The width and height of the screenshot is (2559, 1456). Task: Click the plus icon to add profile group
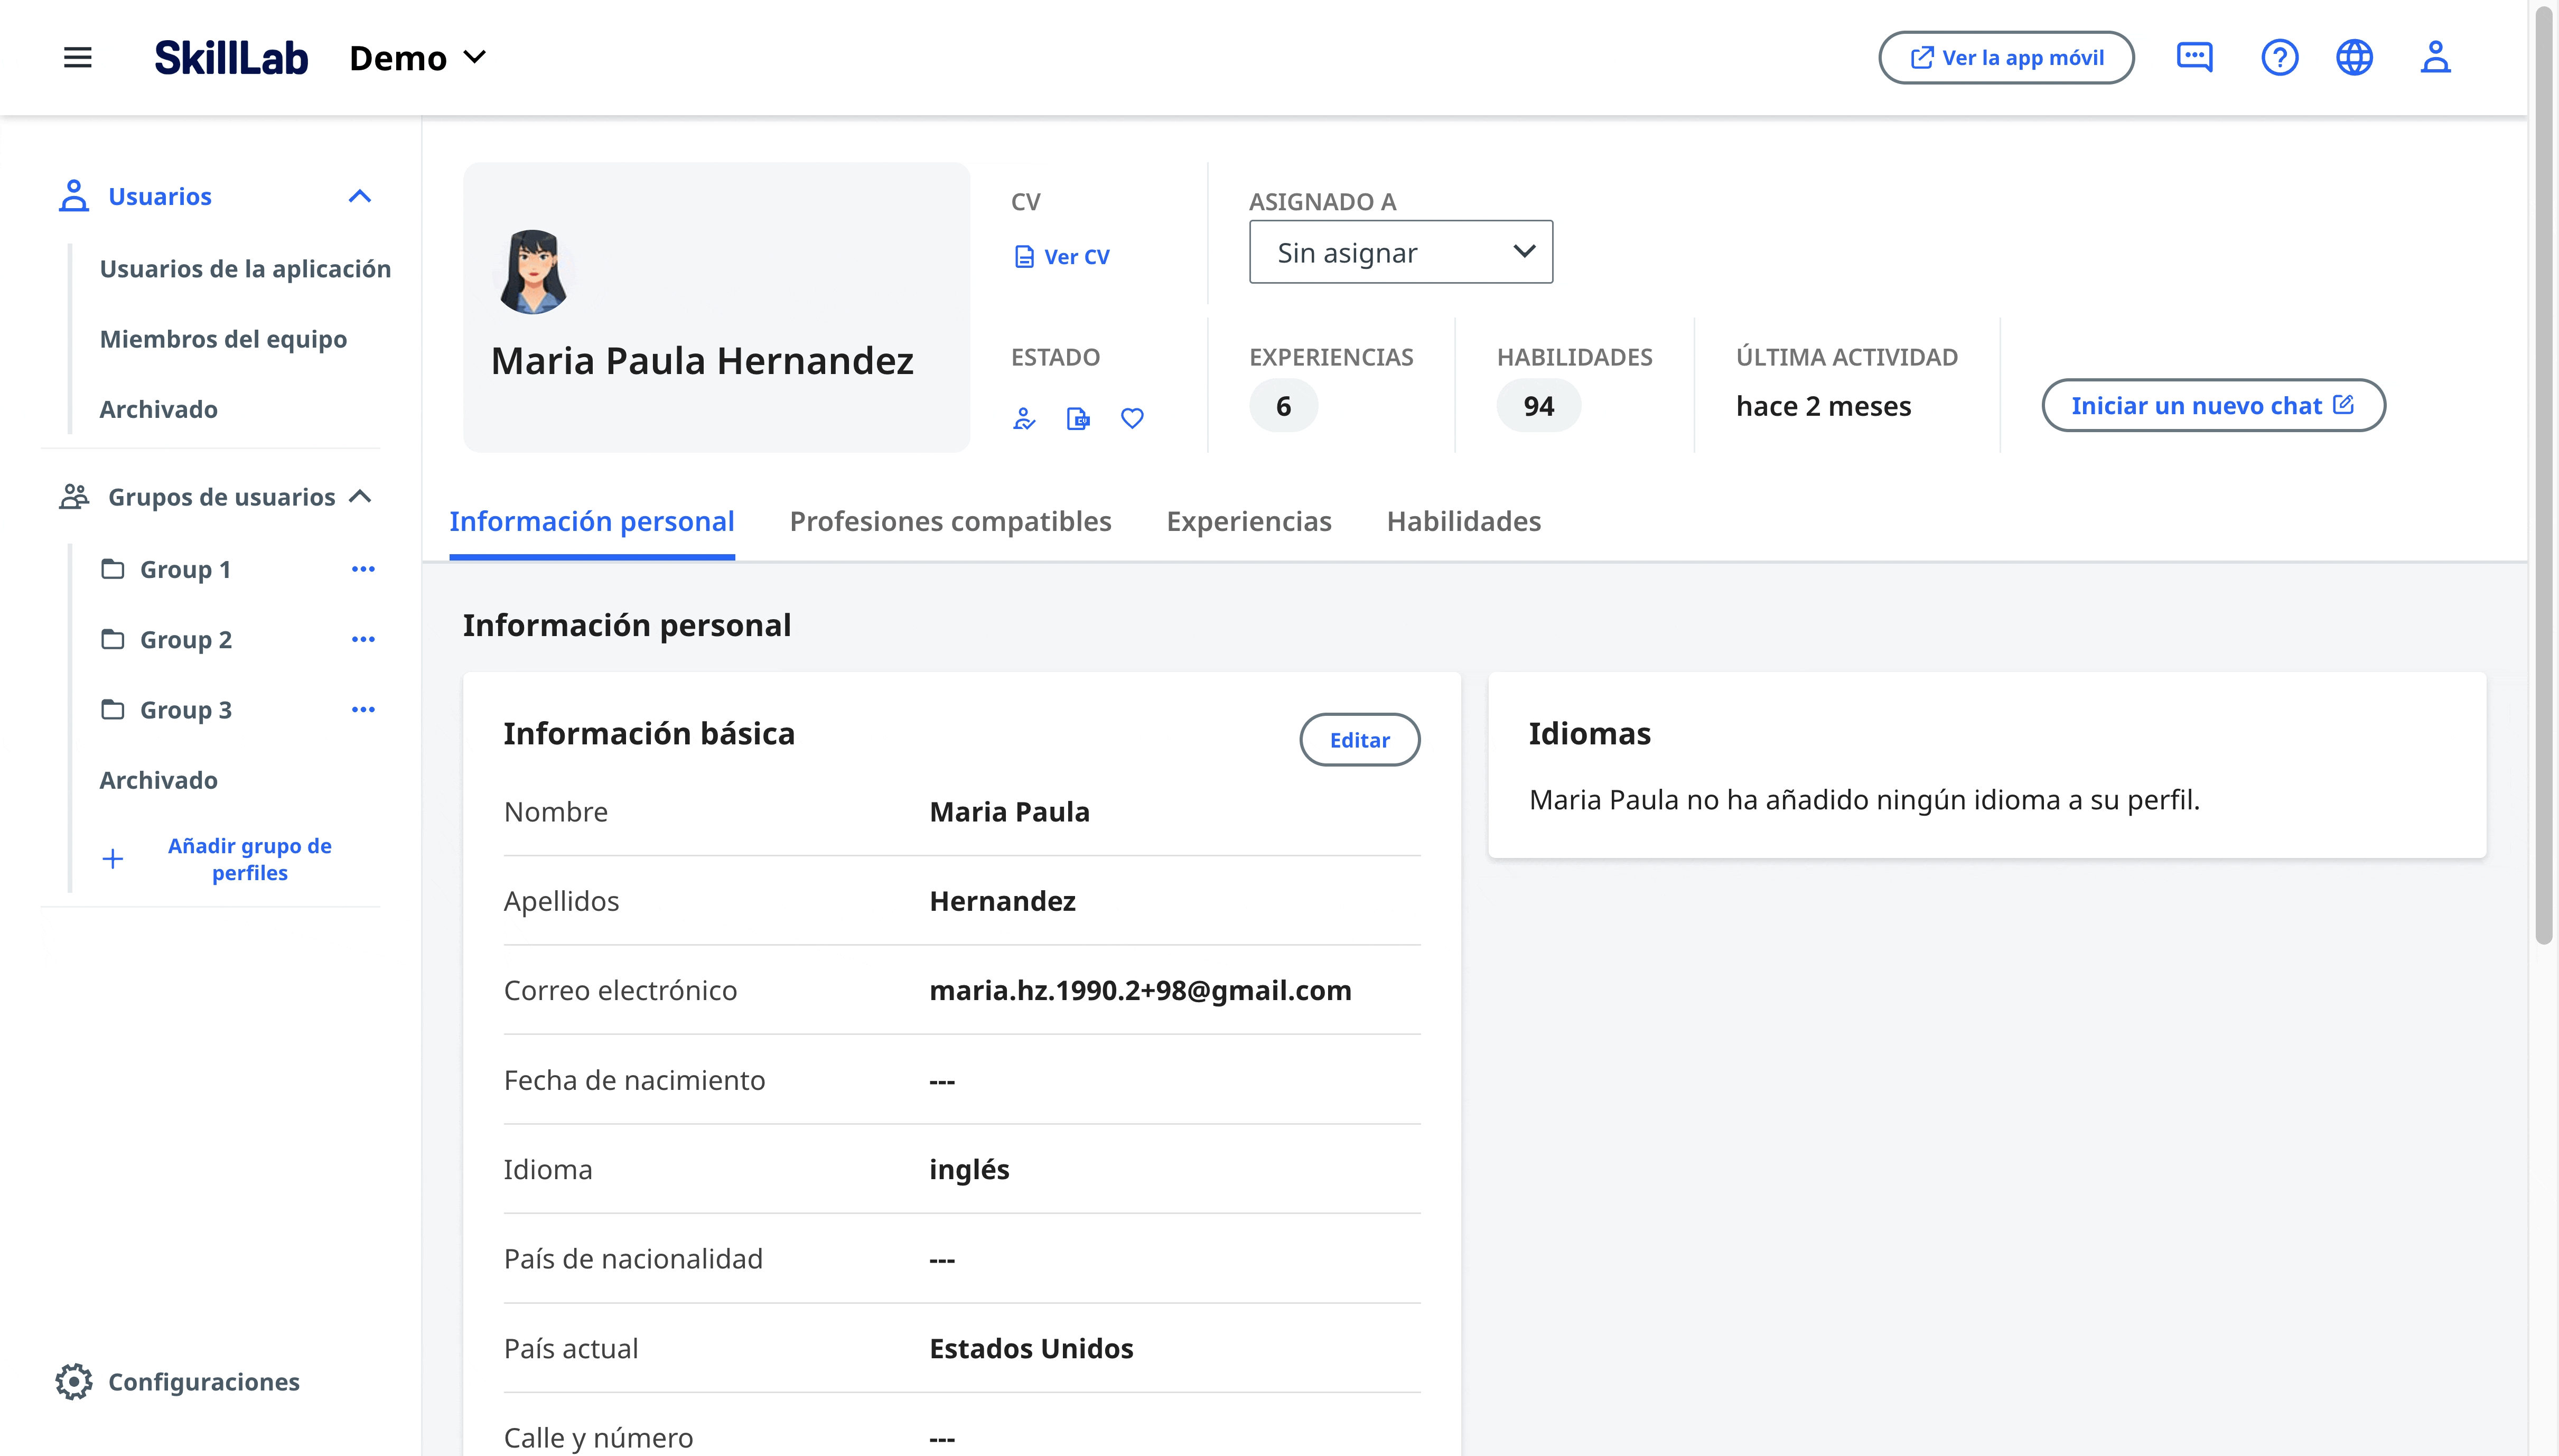(x=113, y=859)
